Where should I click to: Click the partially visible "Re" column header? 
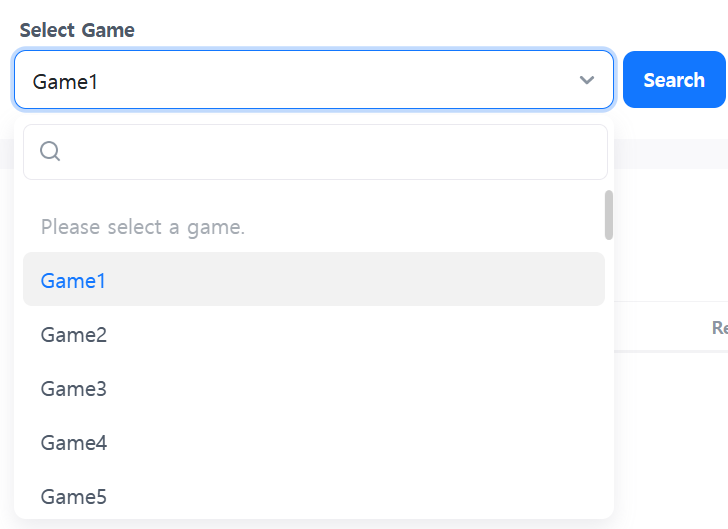pyautogui.click(x=719, y=327)
